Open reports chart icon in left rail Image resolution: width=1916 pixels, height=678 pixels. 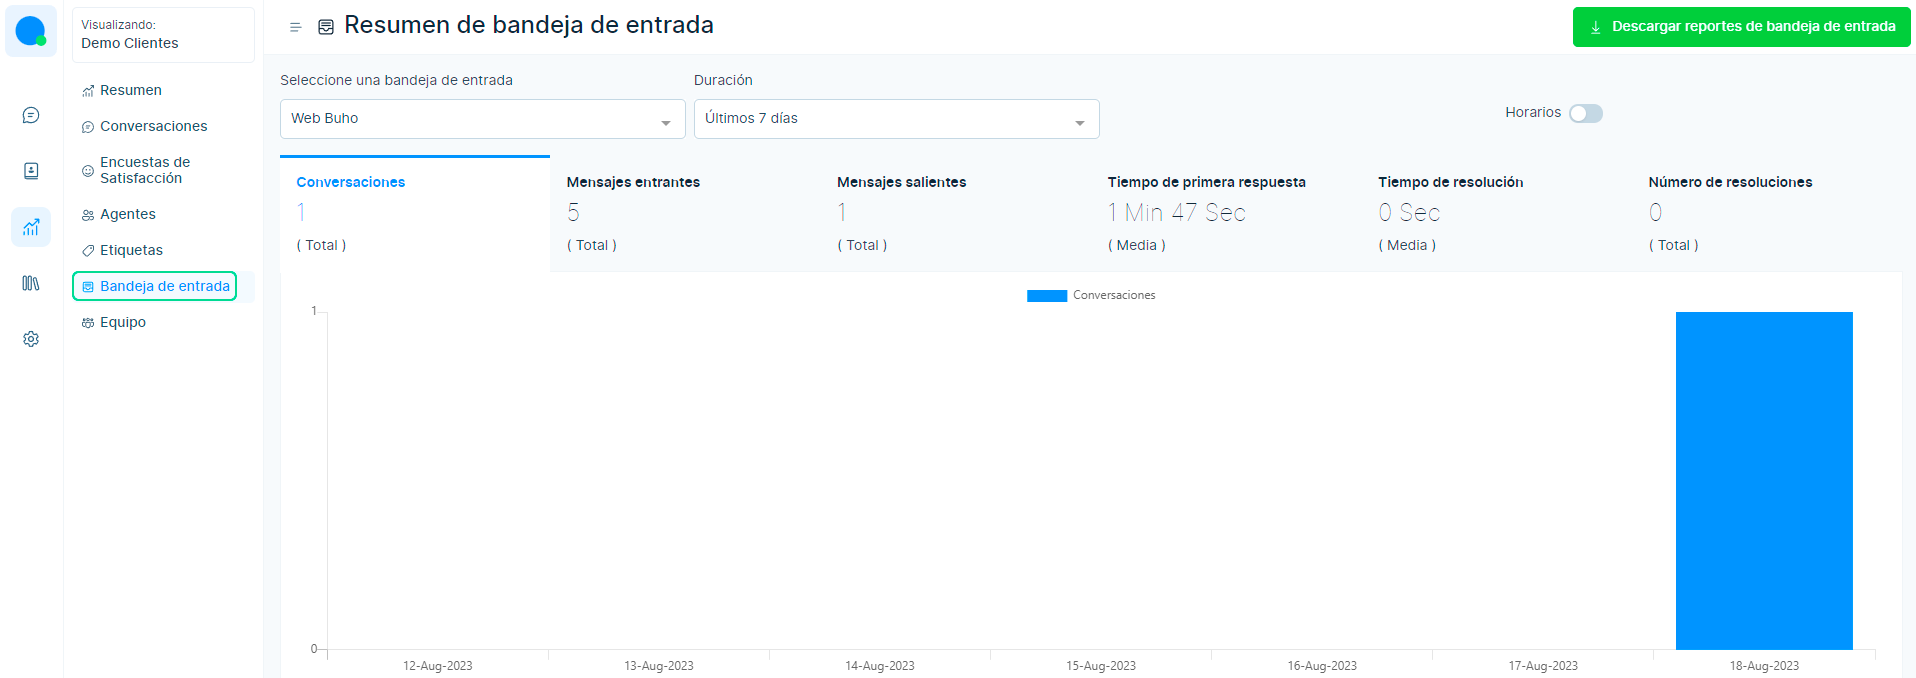[31, 227]
